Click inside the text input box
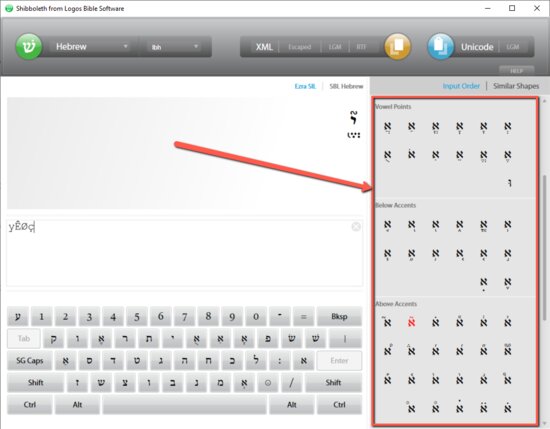550x429 pixels. click(x=185, y=253)
